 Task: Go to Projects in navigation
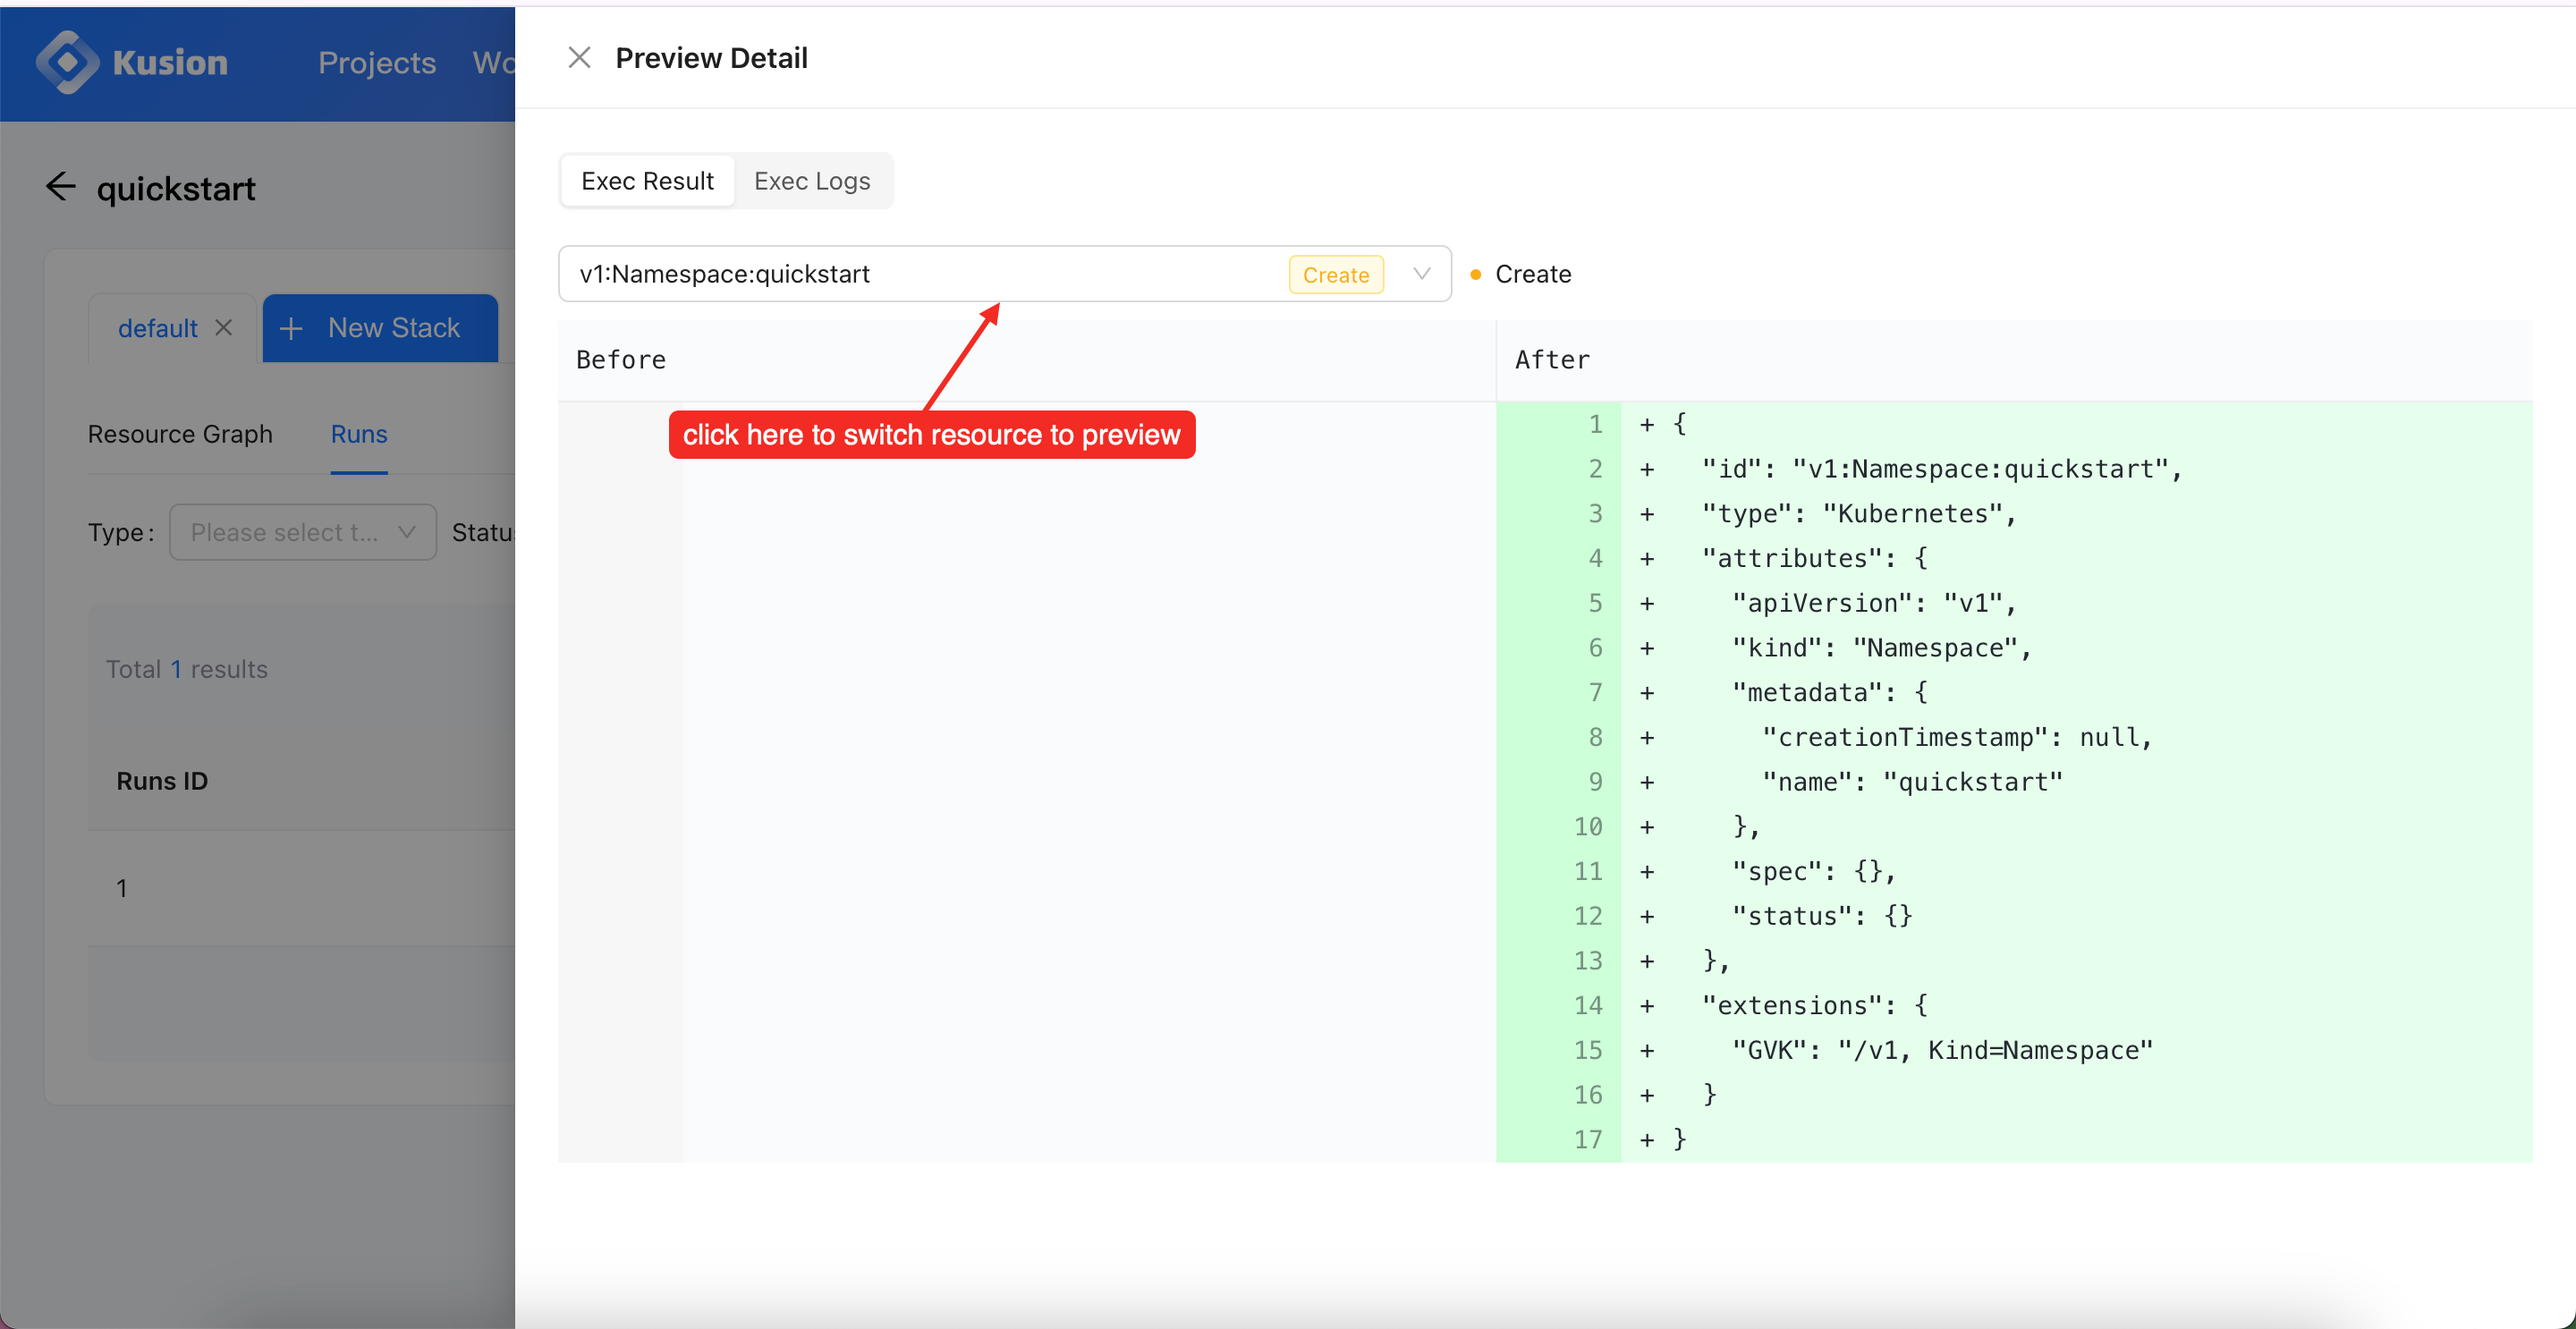click(x=377, y=63)
